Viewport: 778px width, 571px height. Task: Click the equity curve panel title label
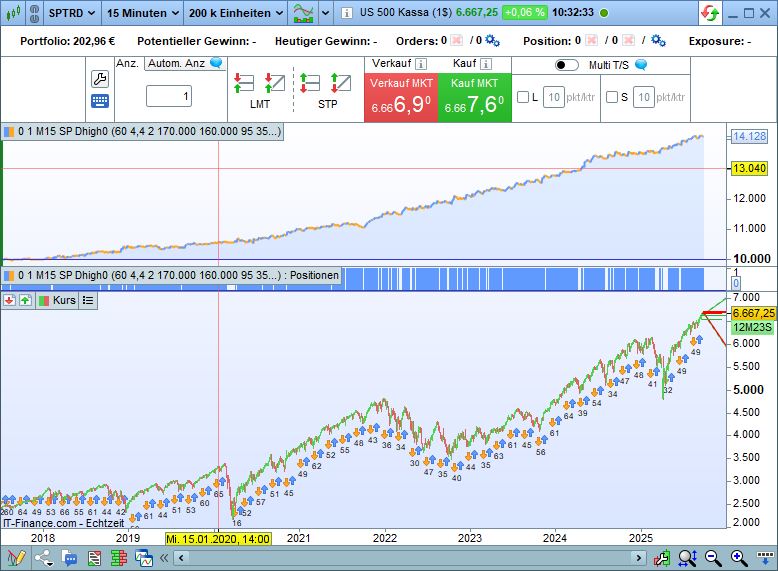pos(142,131)
